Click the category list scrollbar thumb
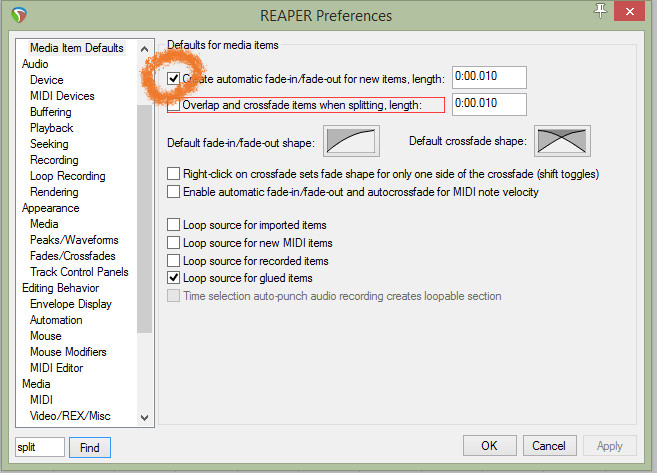657x473 pixels. 145,218
